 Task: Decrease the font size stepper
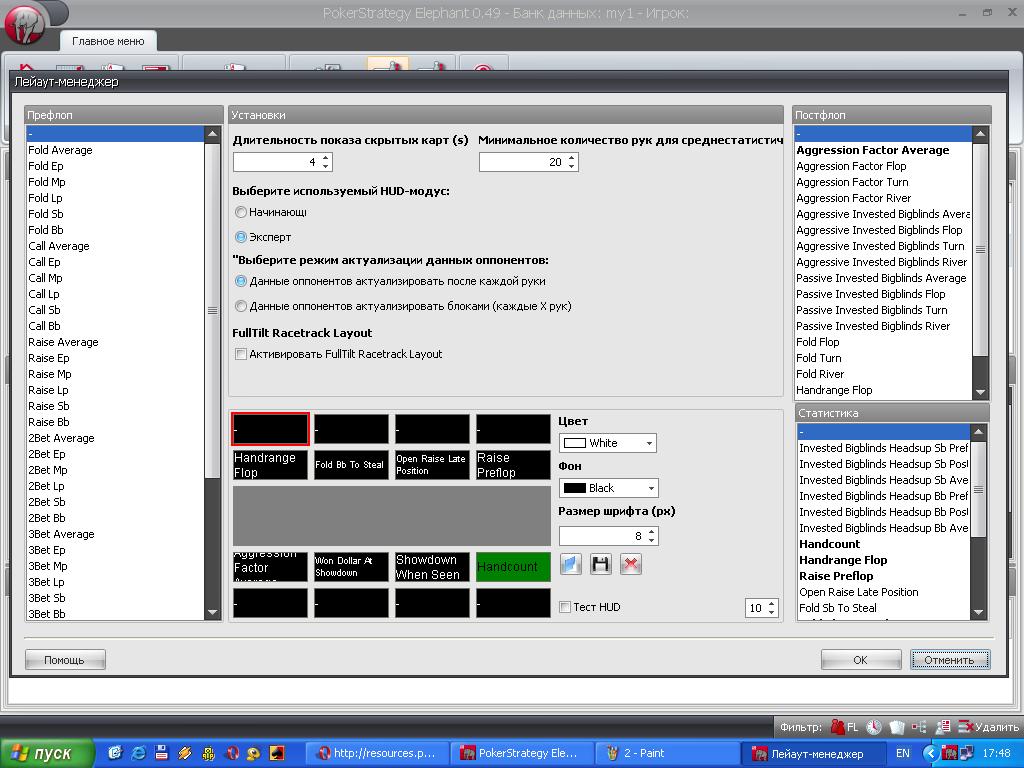point(651,540)
